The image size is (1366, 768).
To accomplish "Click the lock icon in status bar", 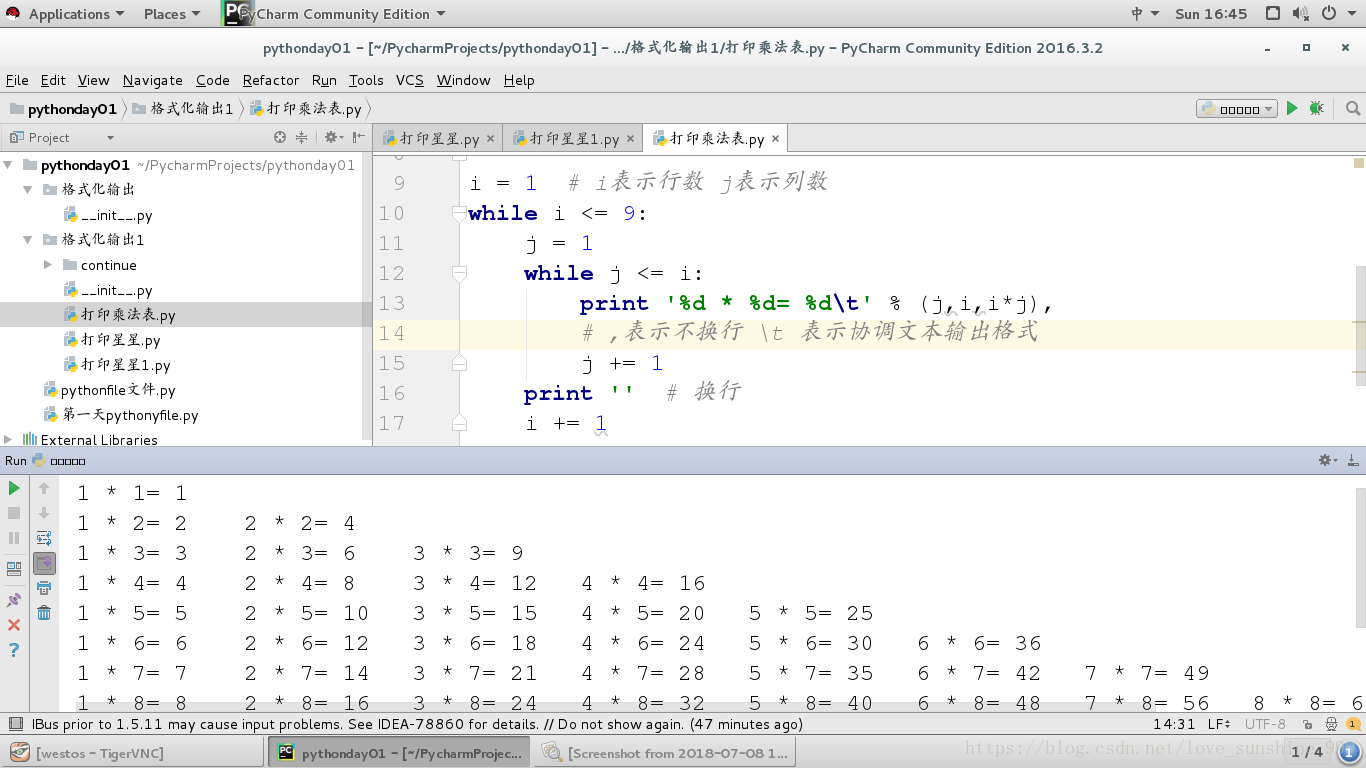I will (x=1309, y=724).
